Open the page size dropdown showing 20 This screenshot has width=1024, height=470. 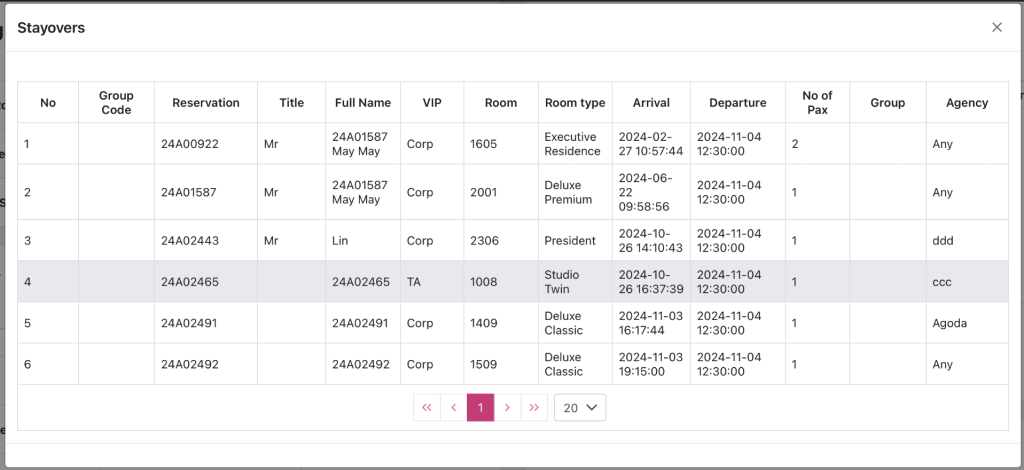click(x=580, y=408)
